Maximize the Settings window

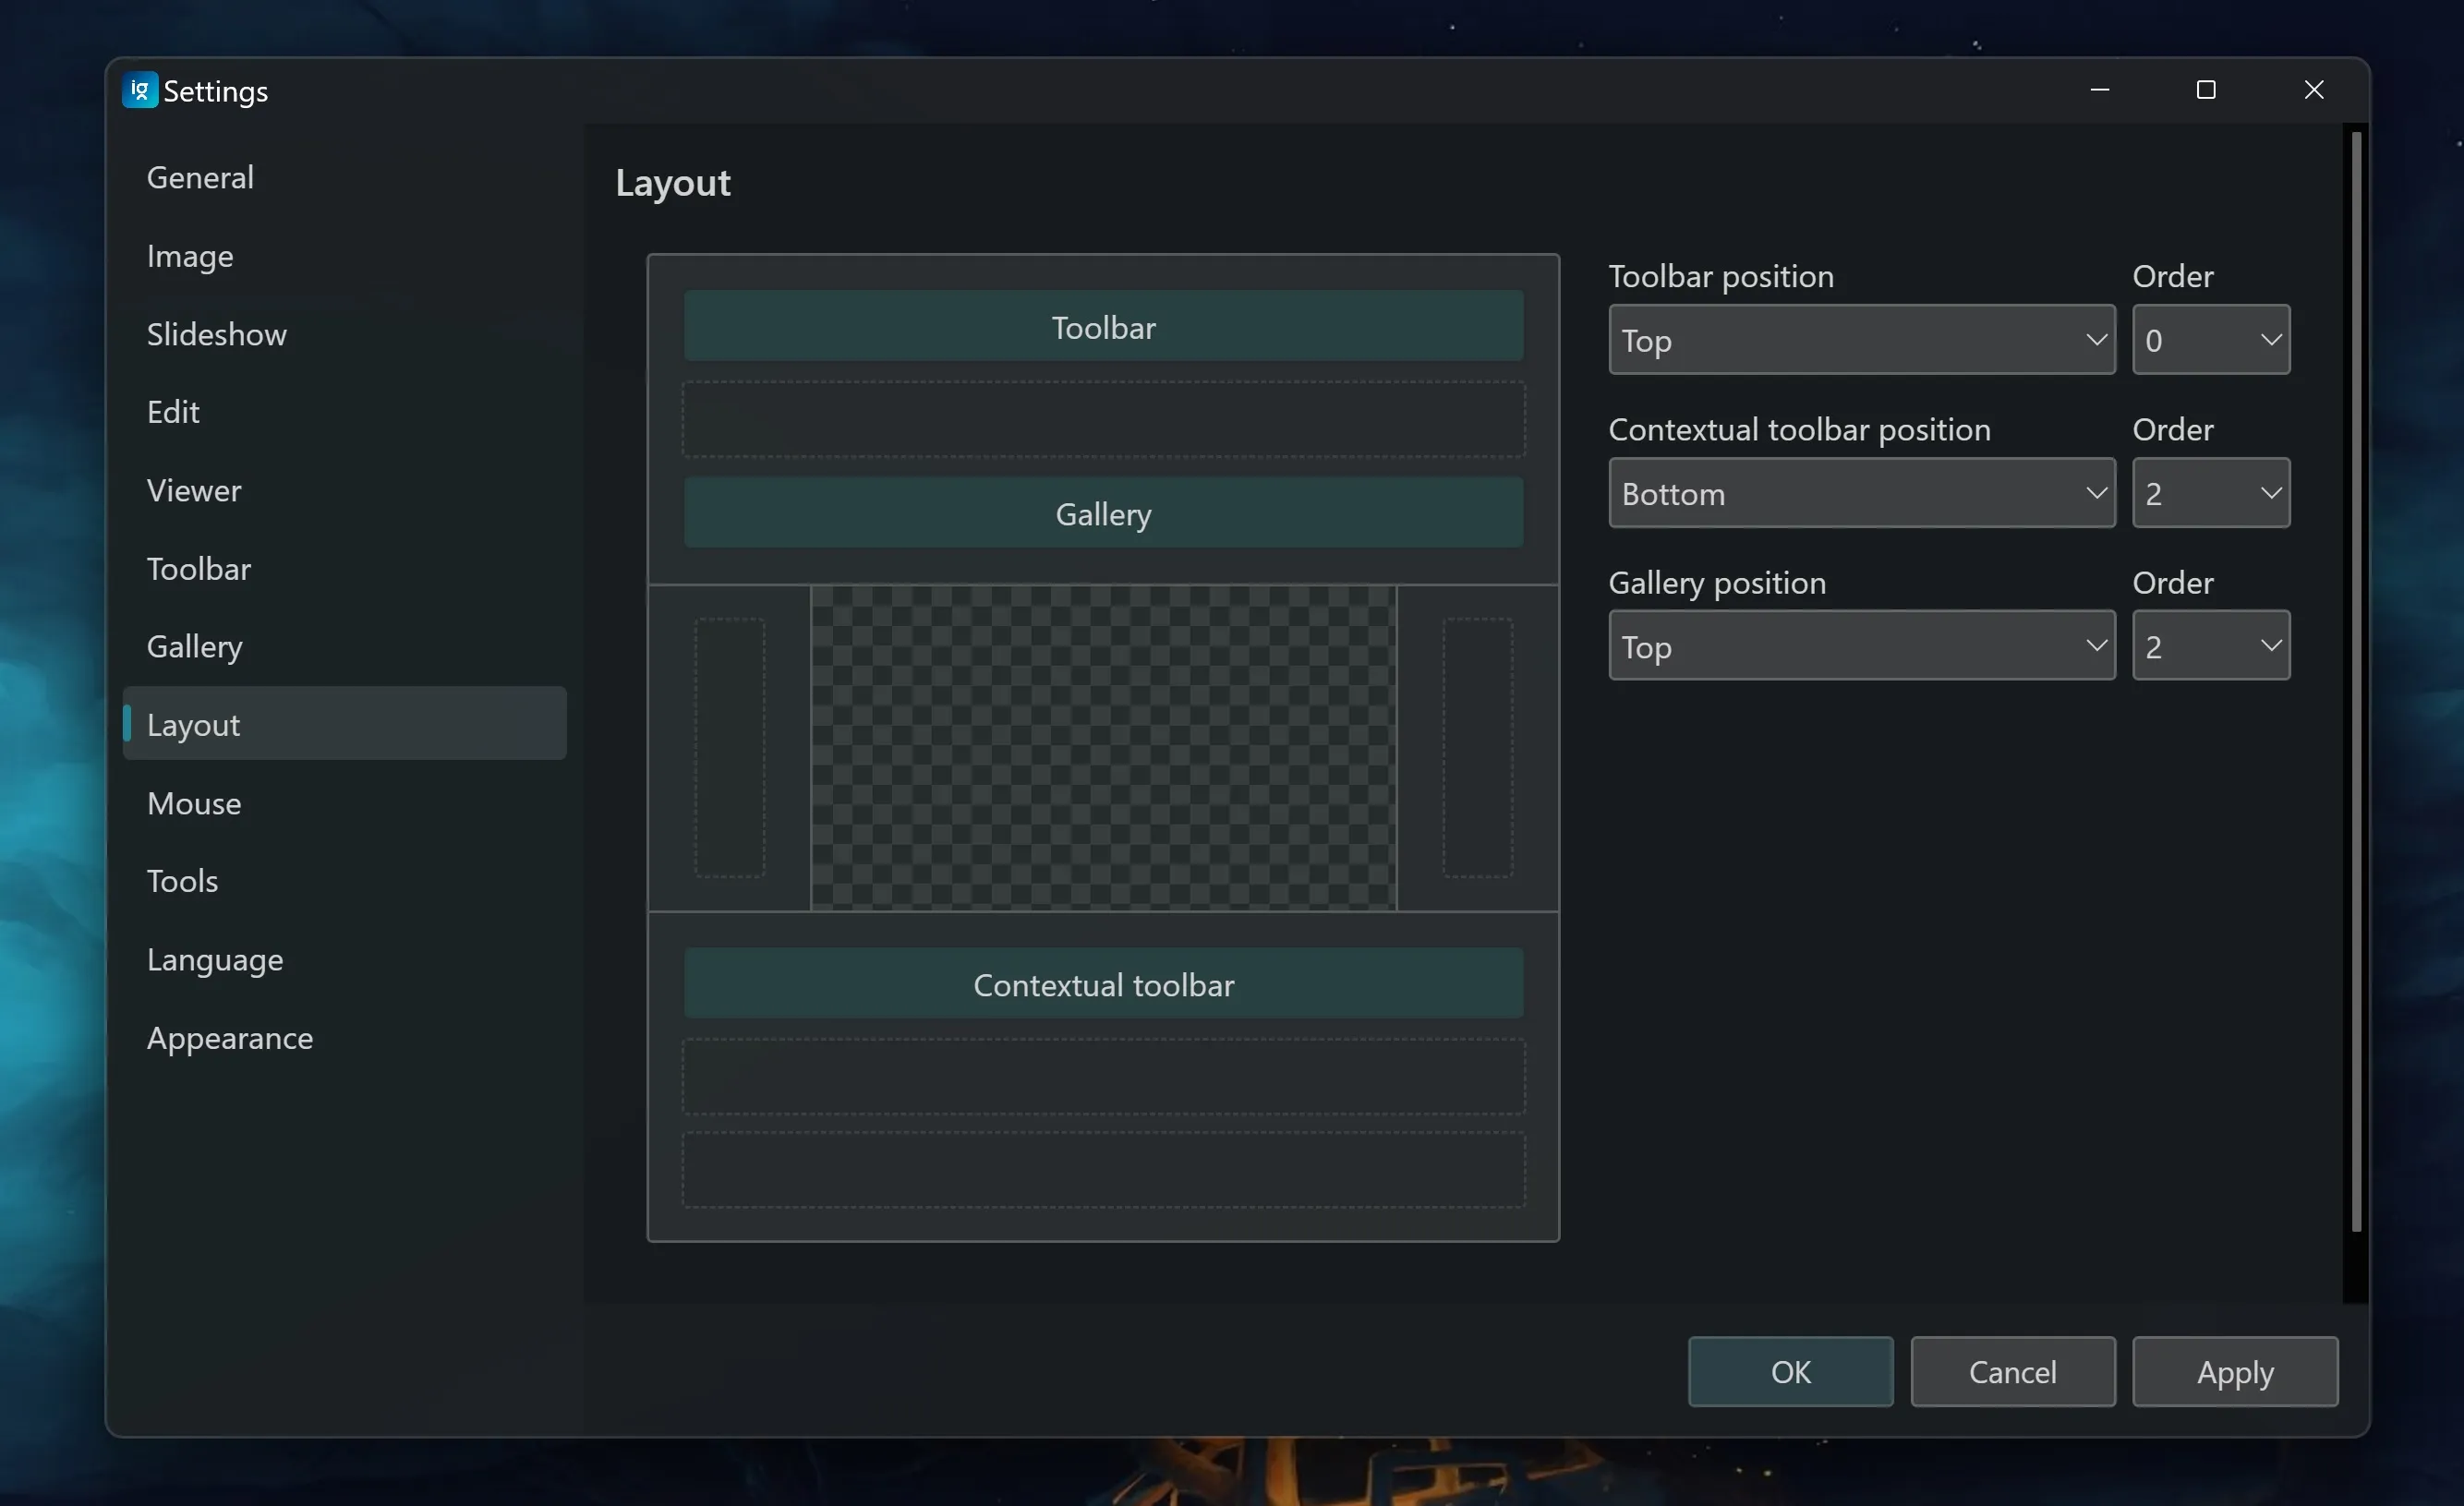pyautogui.click(x=2206, y=90)
